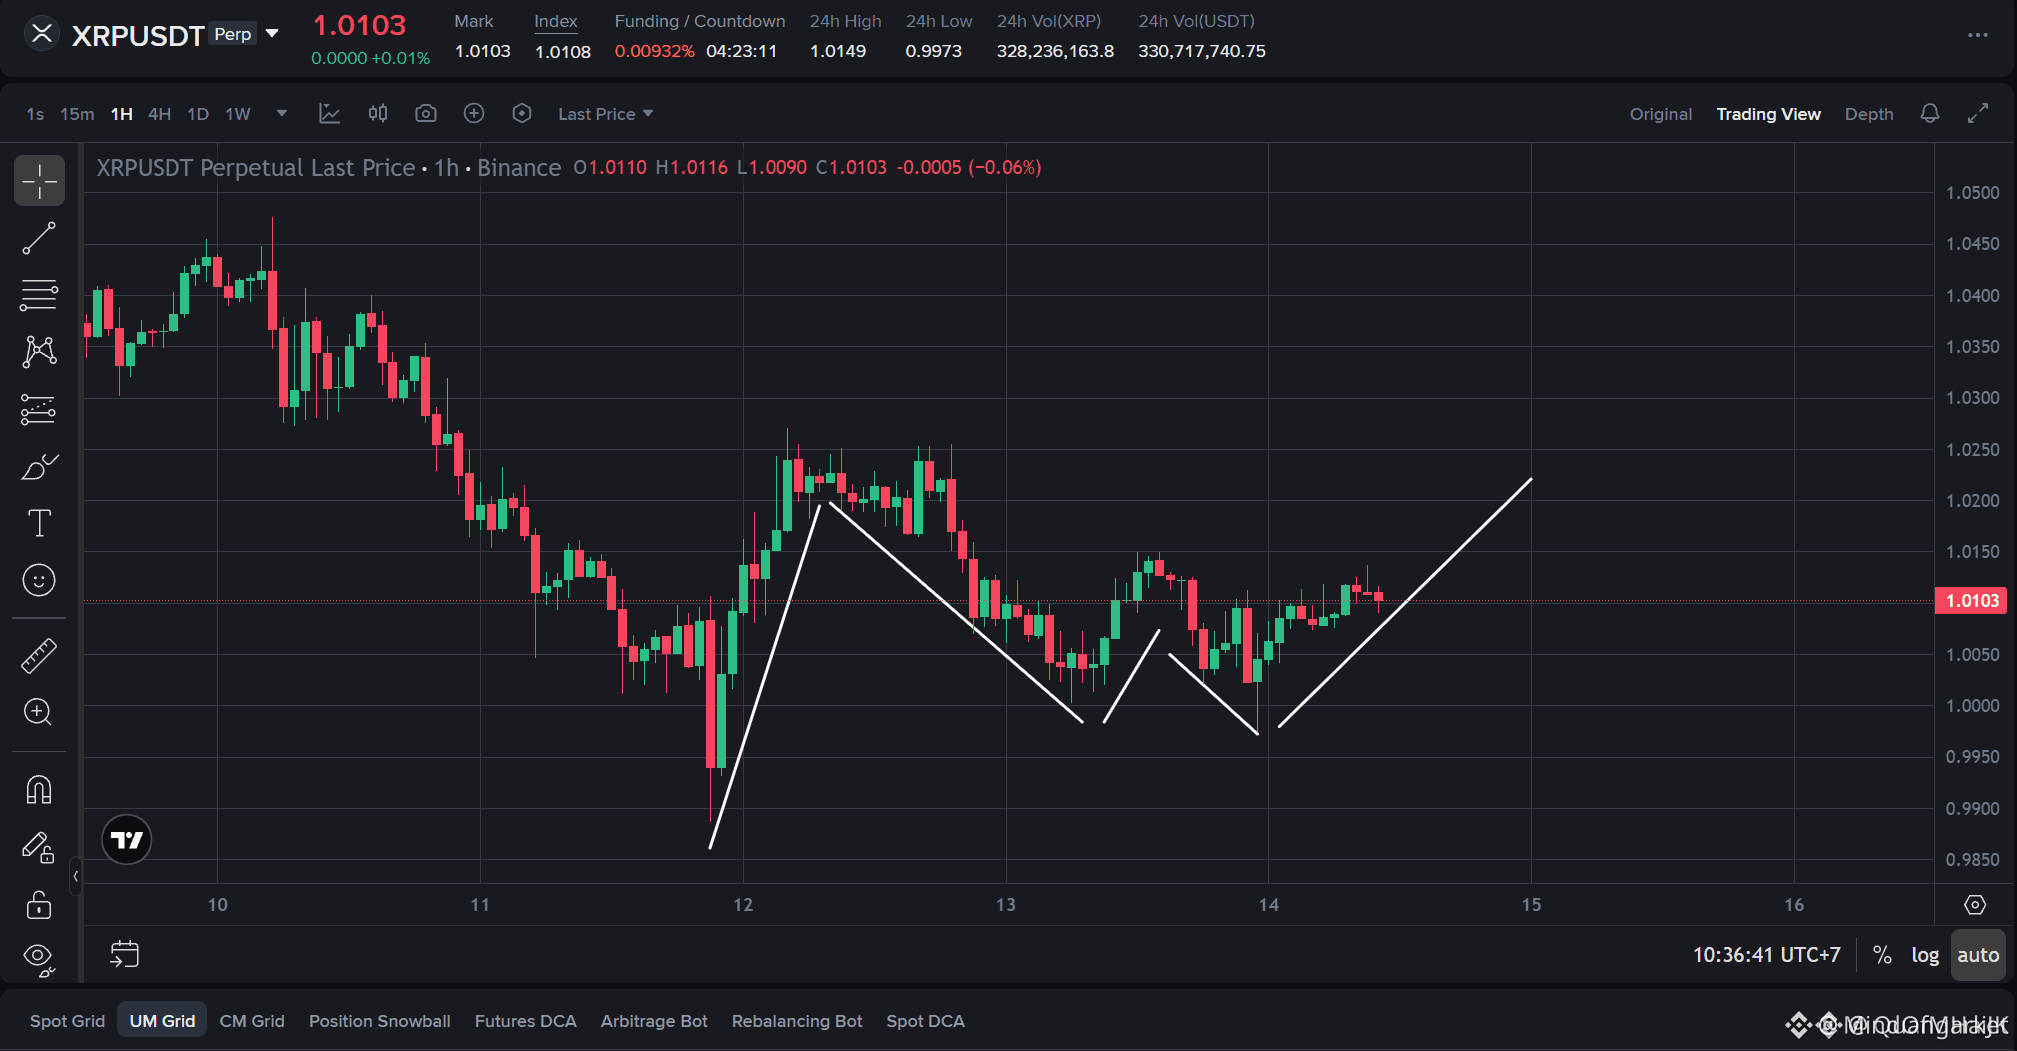Open the emoji icons tool

(x=39, y=580)
